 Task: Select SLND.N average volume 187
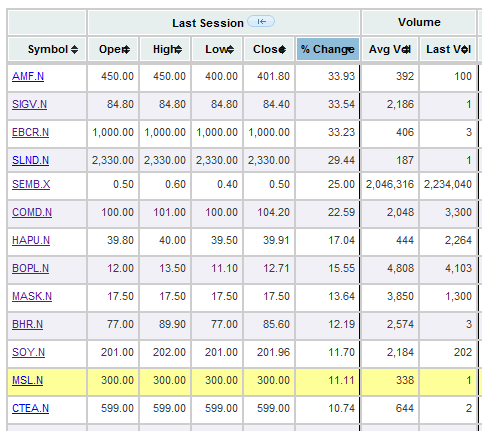click(405, 160)
